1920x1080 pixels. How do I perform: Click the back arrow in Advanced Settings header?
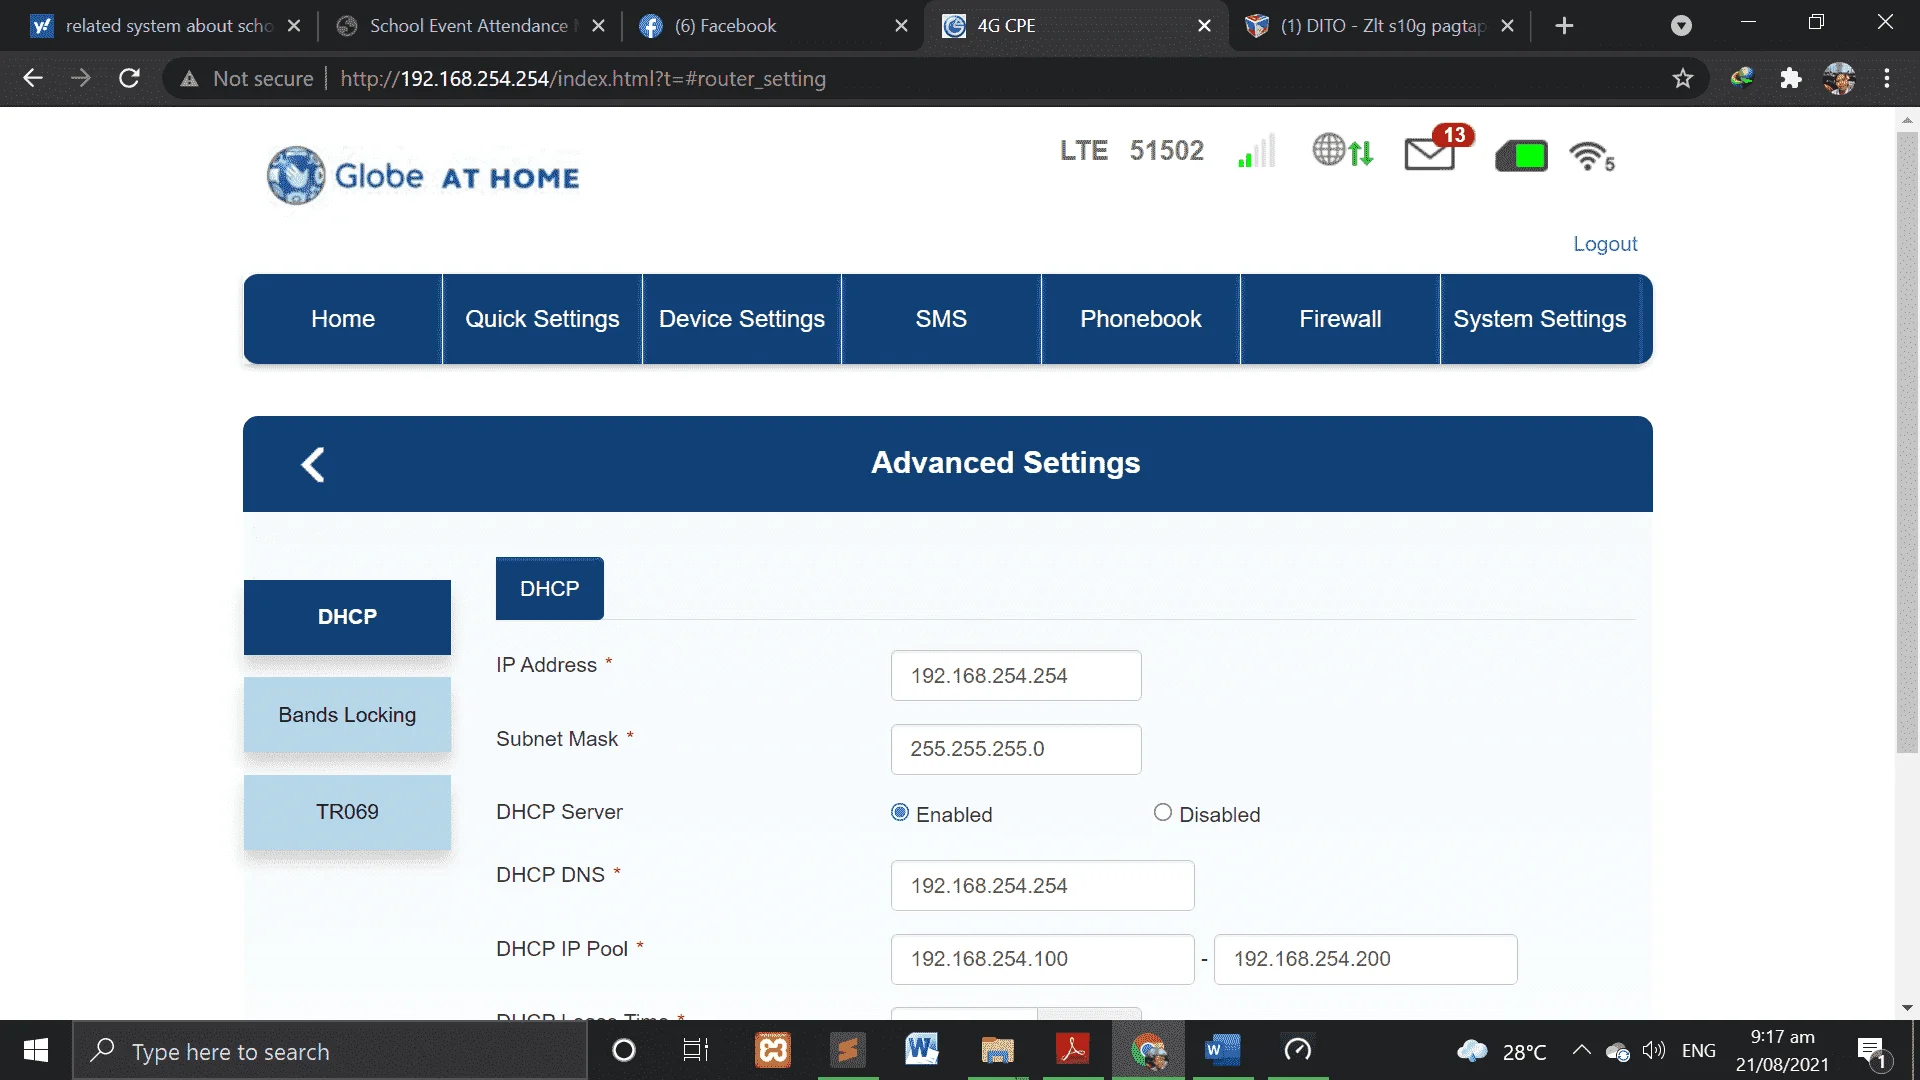[x=313, y=464]
